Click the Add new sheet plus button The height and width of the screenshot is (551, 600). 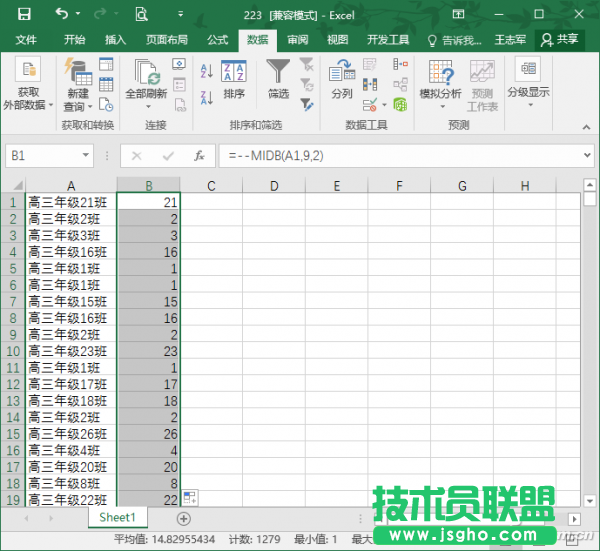pyautogui.click(x=184, y=518)
